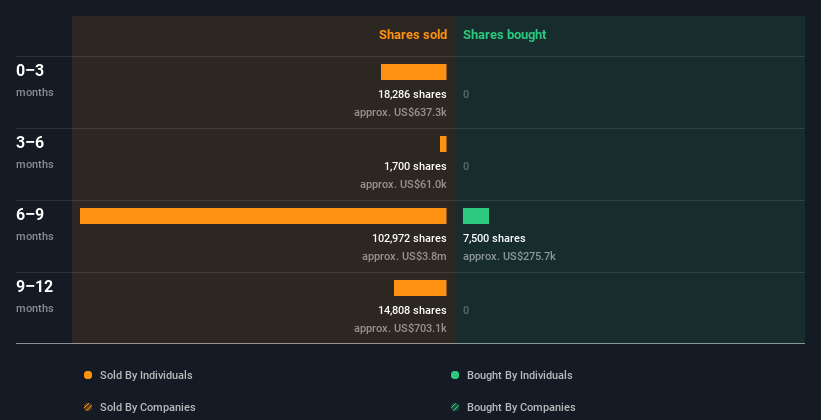Select the 6–9 months row label
Image resolution: width=821 pixels, height=420 pixels.
35,224
